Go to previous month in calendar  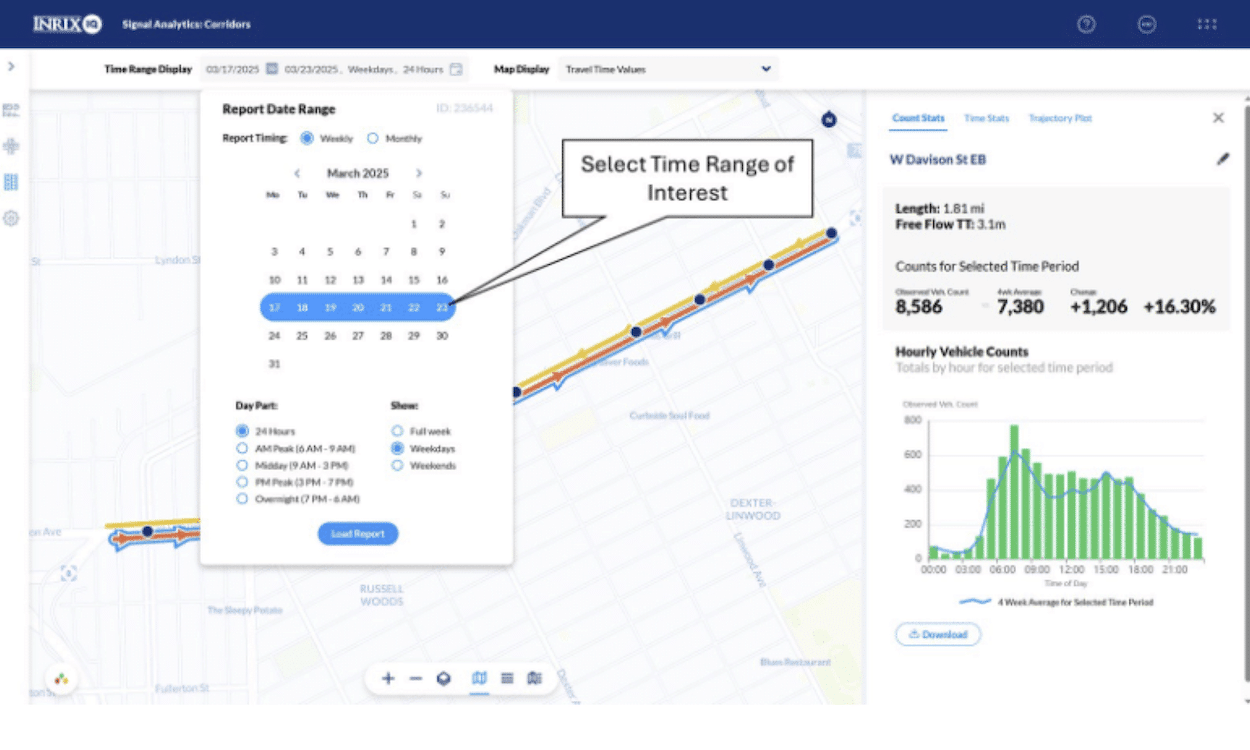tap(297, 173)
